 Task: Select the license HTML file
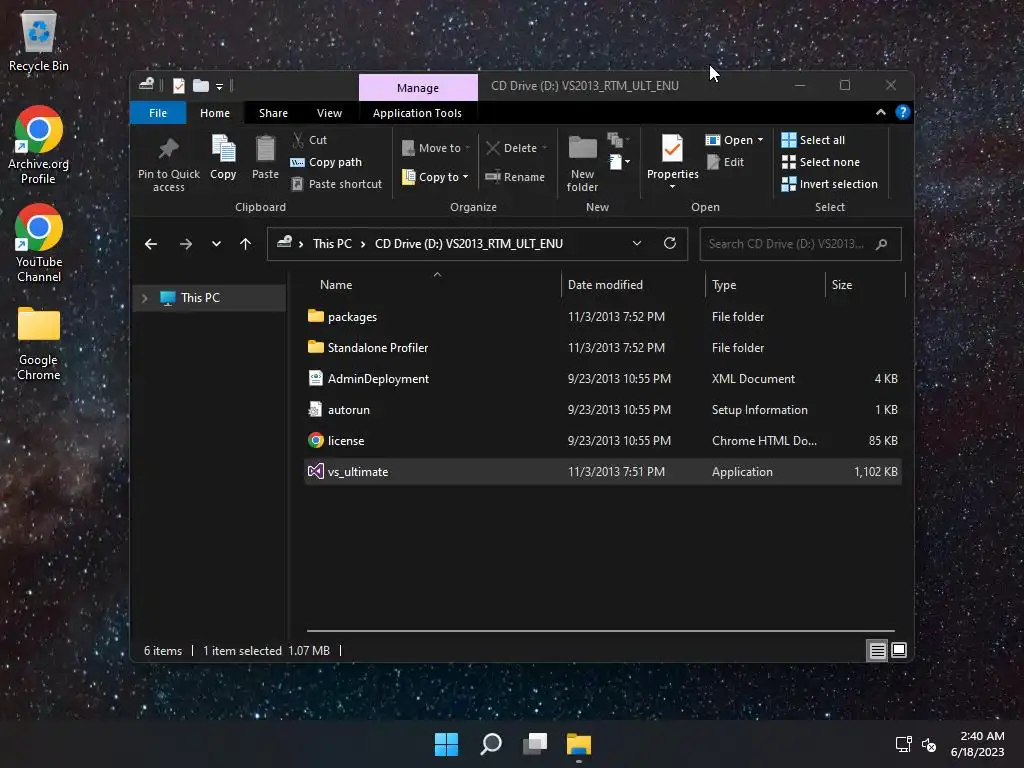pos(603,441)
